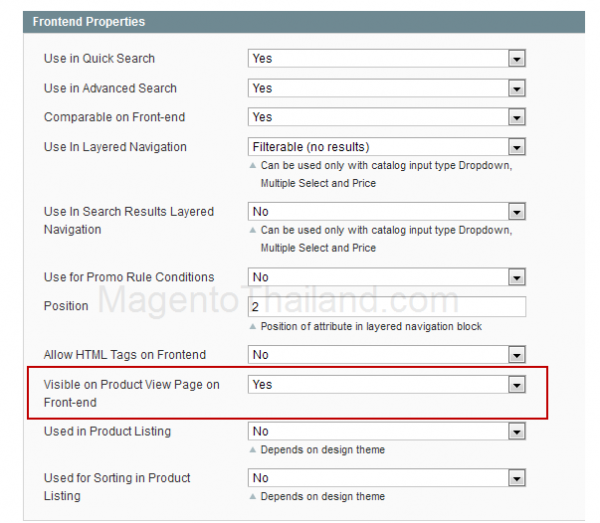Open Visible on Product View Page dropdown
The image size is (600, 523).
tap(386, 384)
